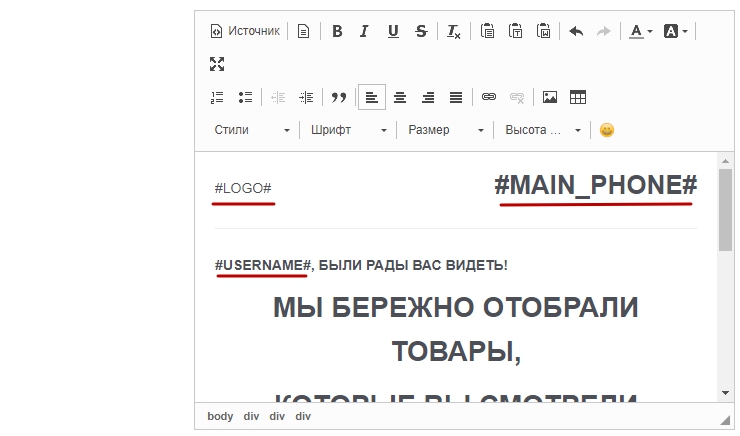Viewport: 740px width, 436px height.
Task: Center align the text
Action: tap(400, 97)
